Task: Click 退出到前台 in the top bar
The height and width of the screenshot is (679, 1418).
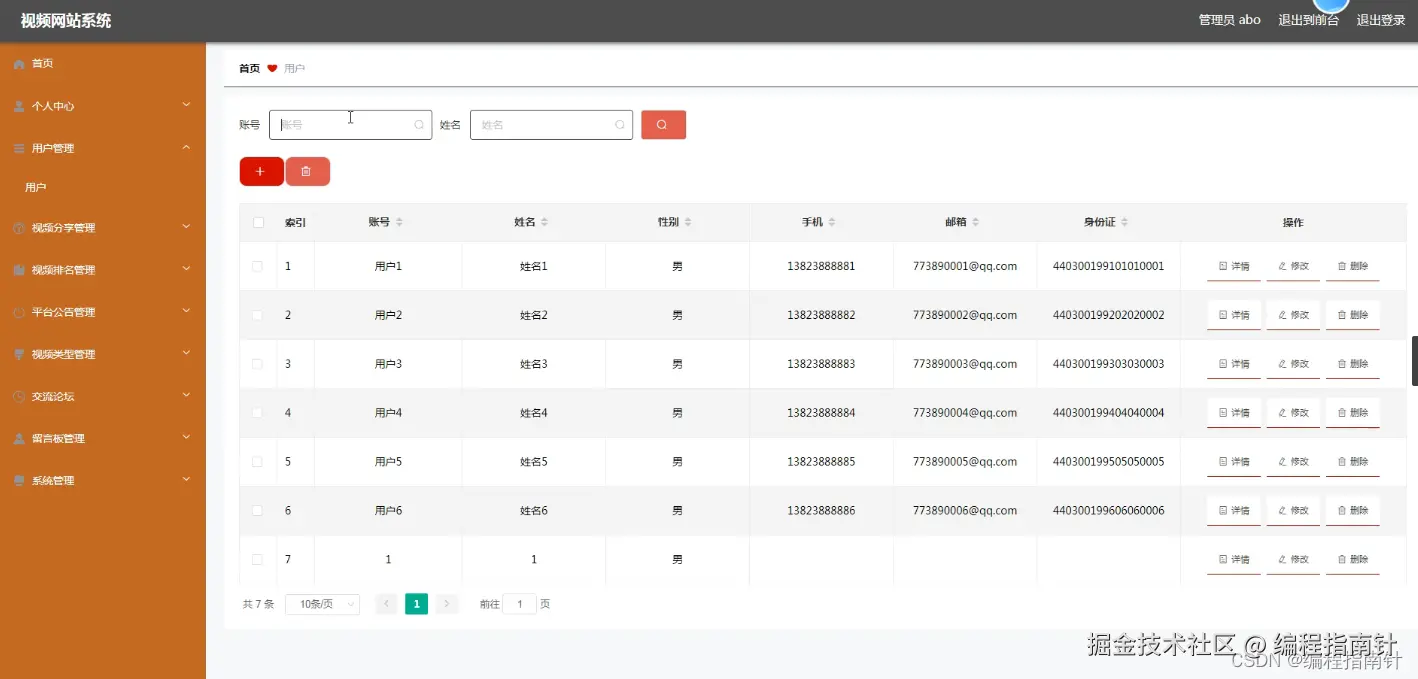Action: 1308,20
